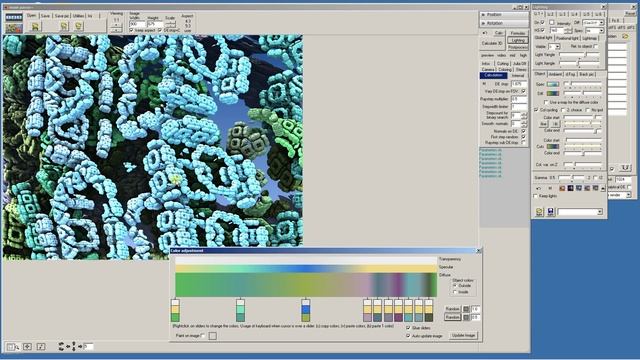Click the Save pic toolbar icon
The height and width of the screenshot is (360, 640).
(x=64, y=26)
